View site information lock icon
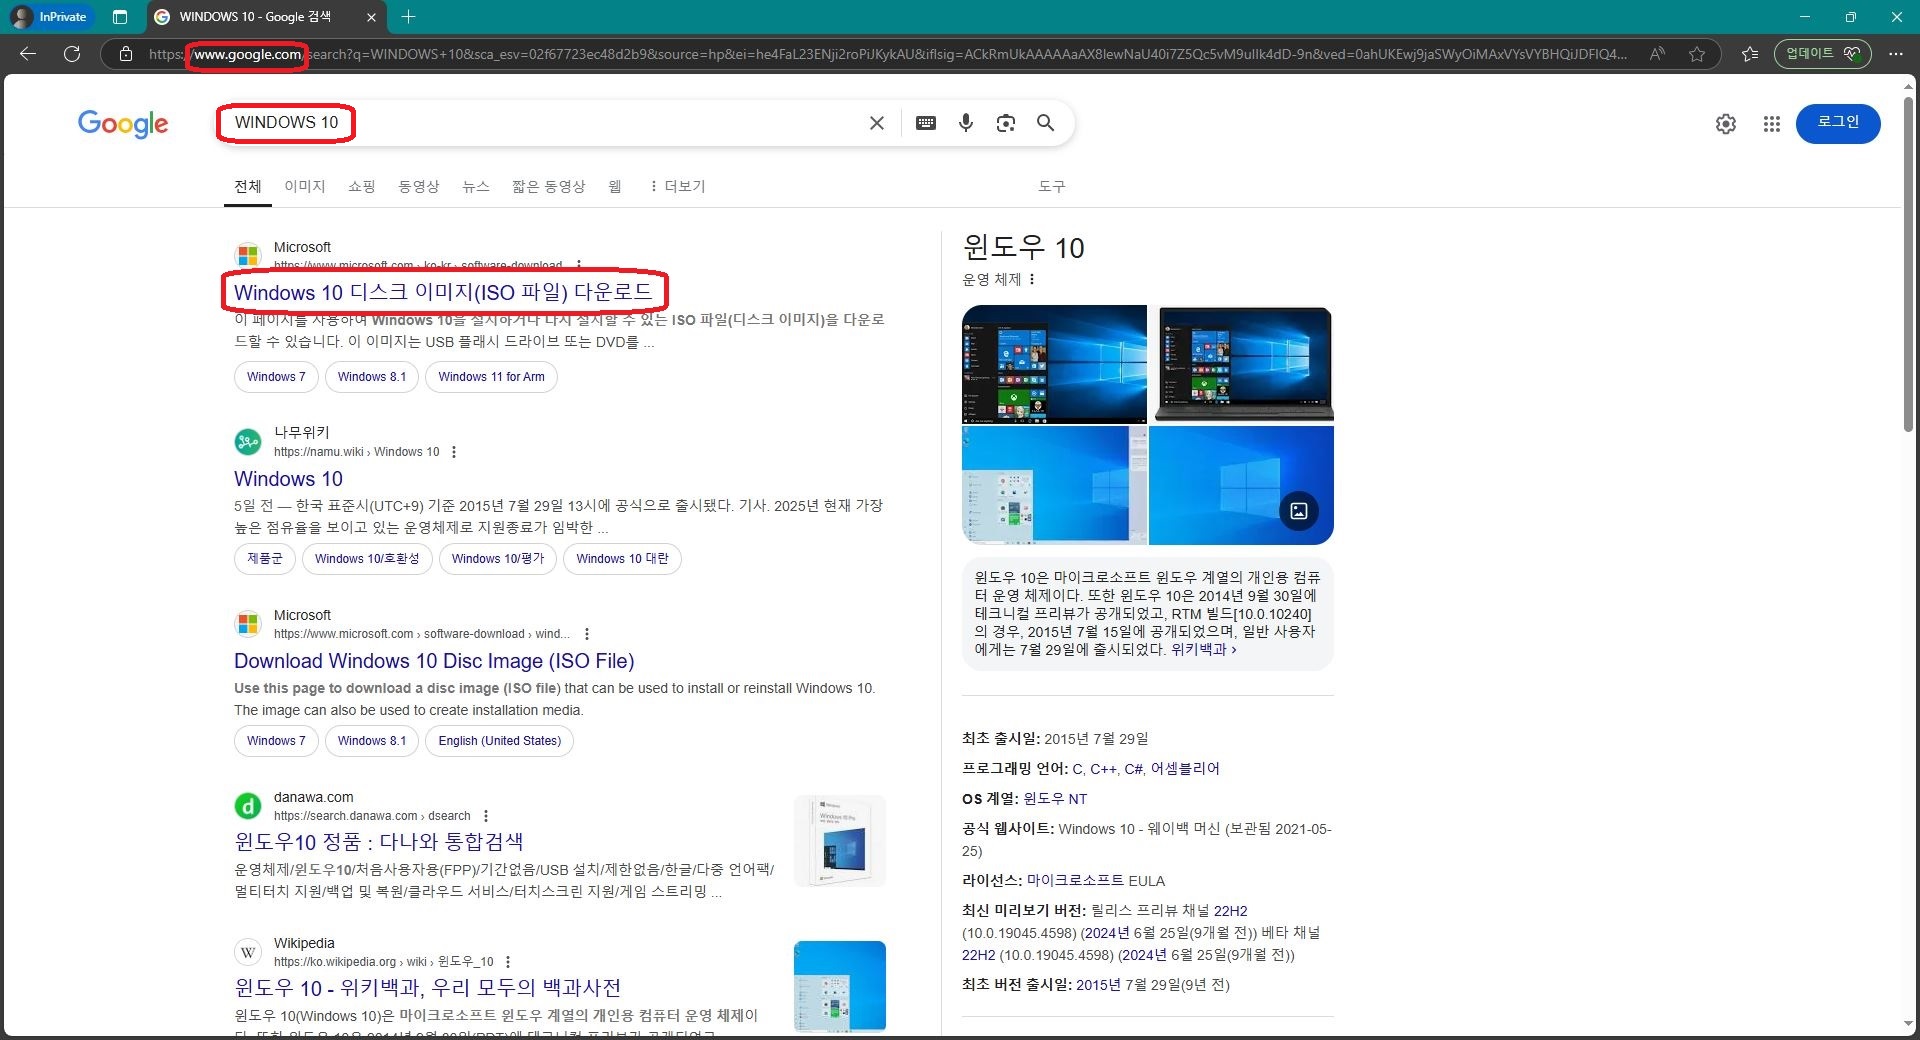 pyautogui.click(x=126, y=54)
